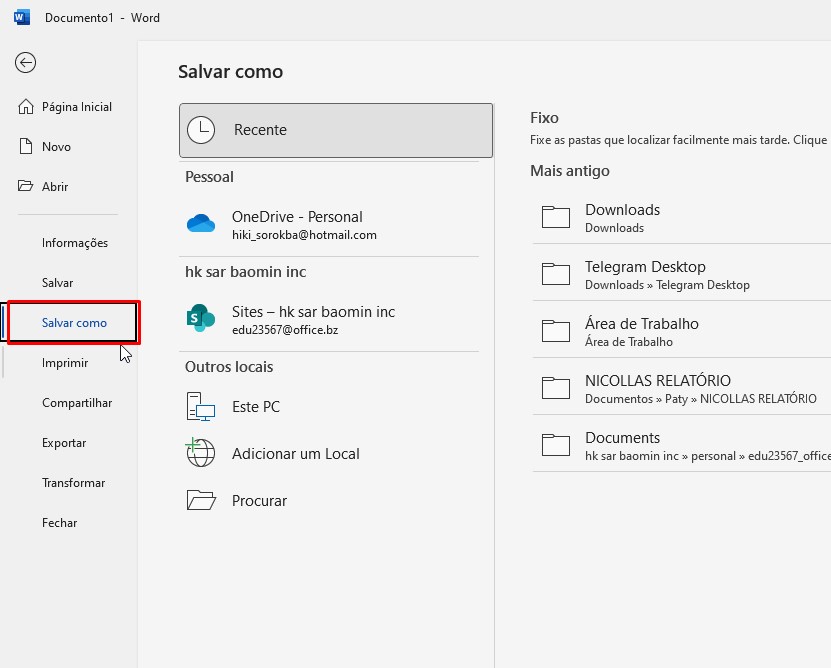Open the Imprimir option
Image resolution: width=831 pixels, height=668 pixels.
69,363
